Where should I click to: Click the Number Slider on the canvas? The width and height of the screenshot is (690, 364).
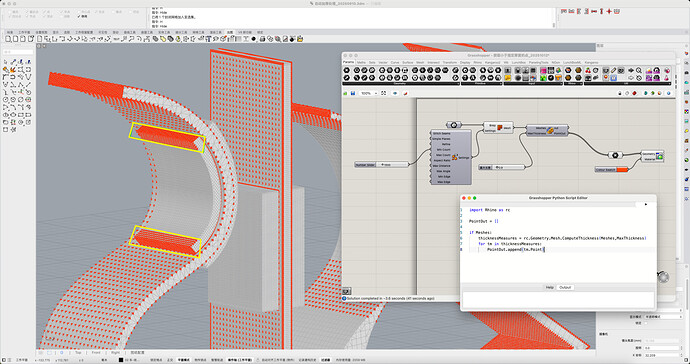382,165
